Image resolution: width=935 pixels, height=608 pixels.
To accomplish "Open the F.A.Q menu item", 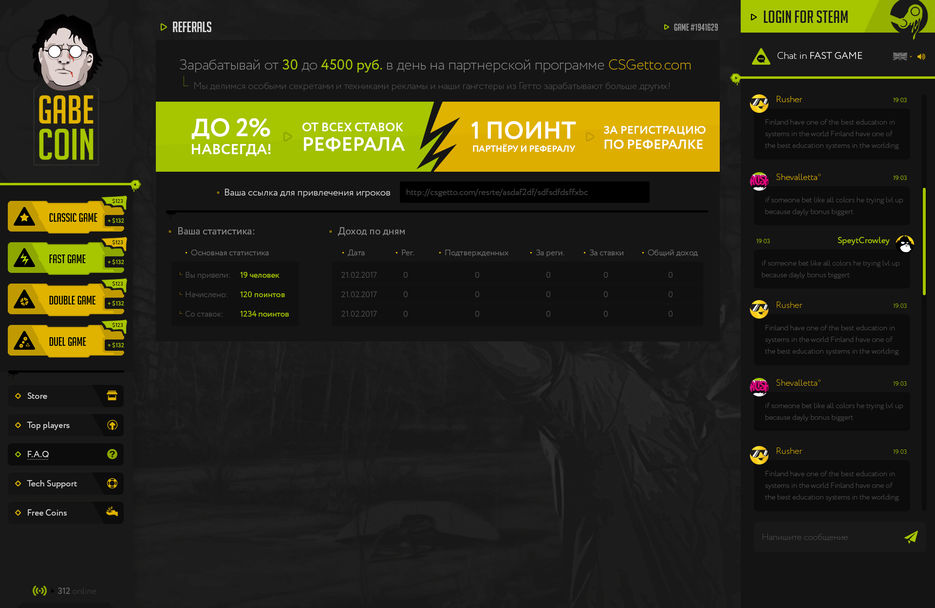I will tap(66, 454).
